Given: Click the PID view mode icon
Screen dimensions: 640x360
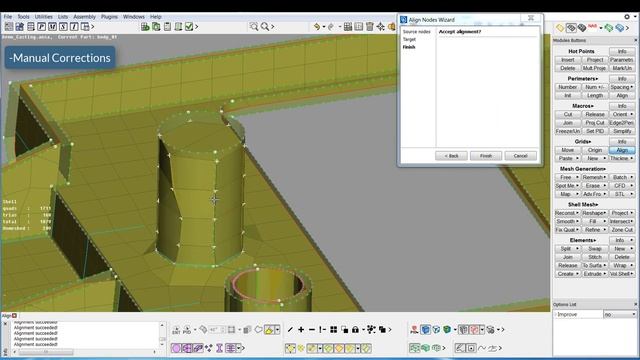Looking at the screenshot, I should [187, 330].
